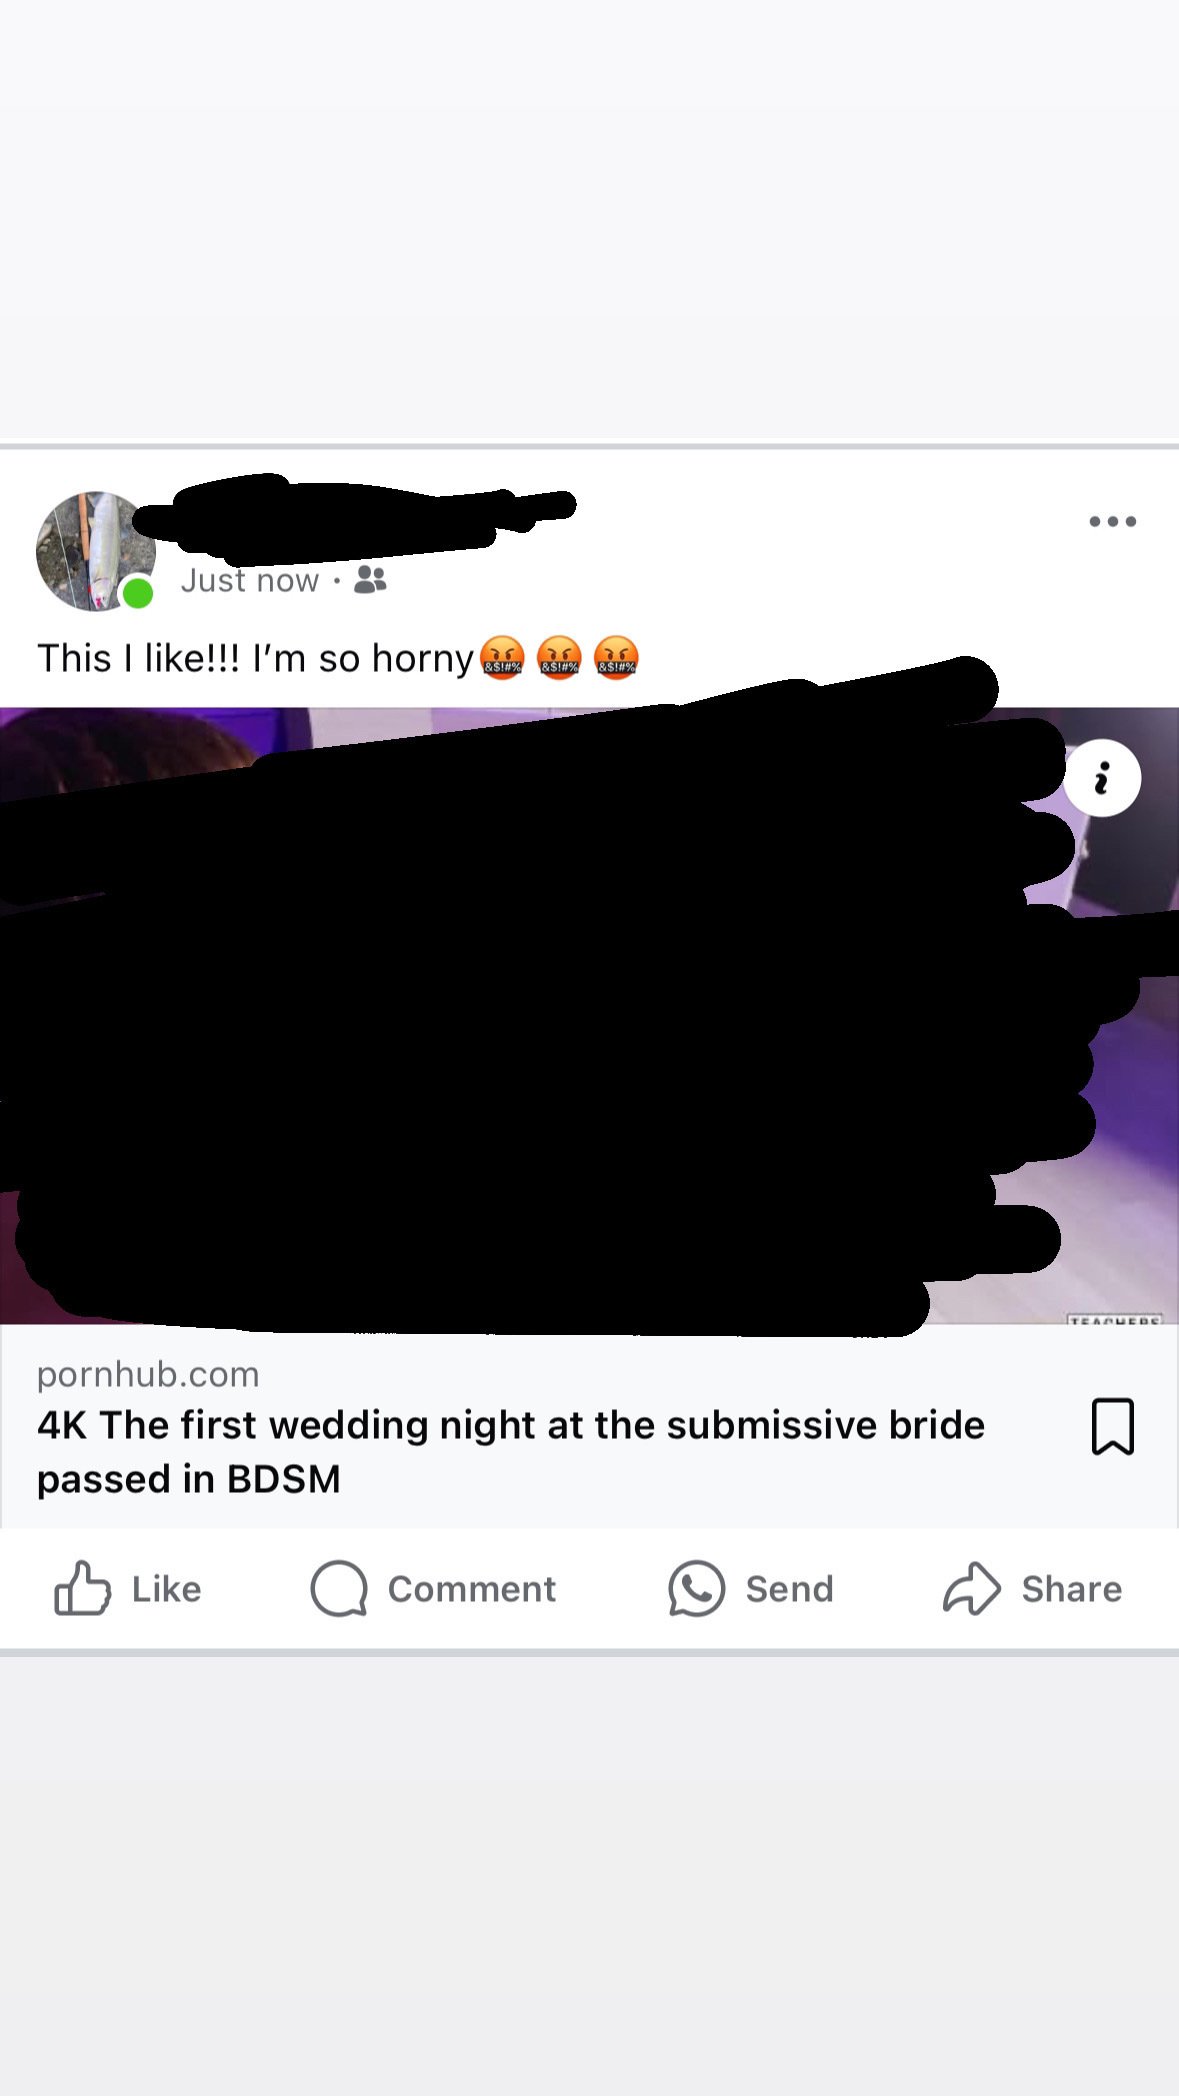The height and width of the screenshot is (2096, 1179).
Task: Tap the "Share" text label
Action: point(1072,1589)
